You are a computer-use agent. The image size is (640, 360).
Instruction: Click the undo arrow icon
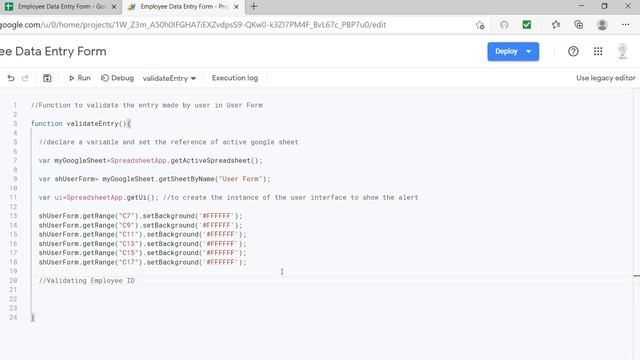click(11, 78)
